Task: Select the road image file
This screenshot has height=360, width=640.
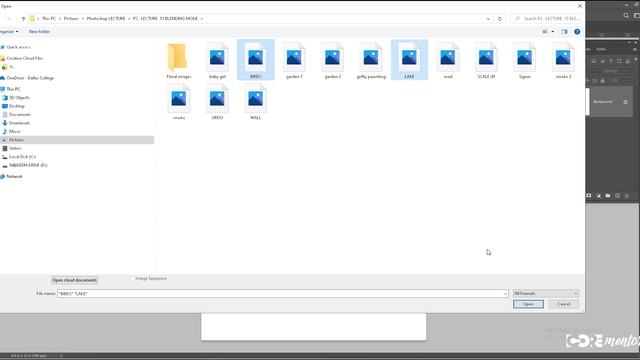Action: tap(448, 60)
